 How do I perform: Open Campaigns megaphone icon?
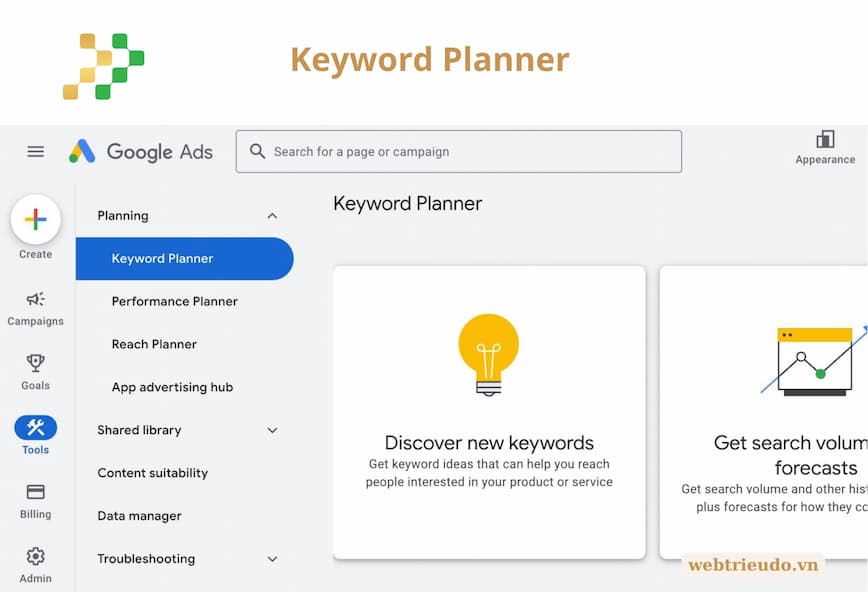click(35, 299)
